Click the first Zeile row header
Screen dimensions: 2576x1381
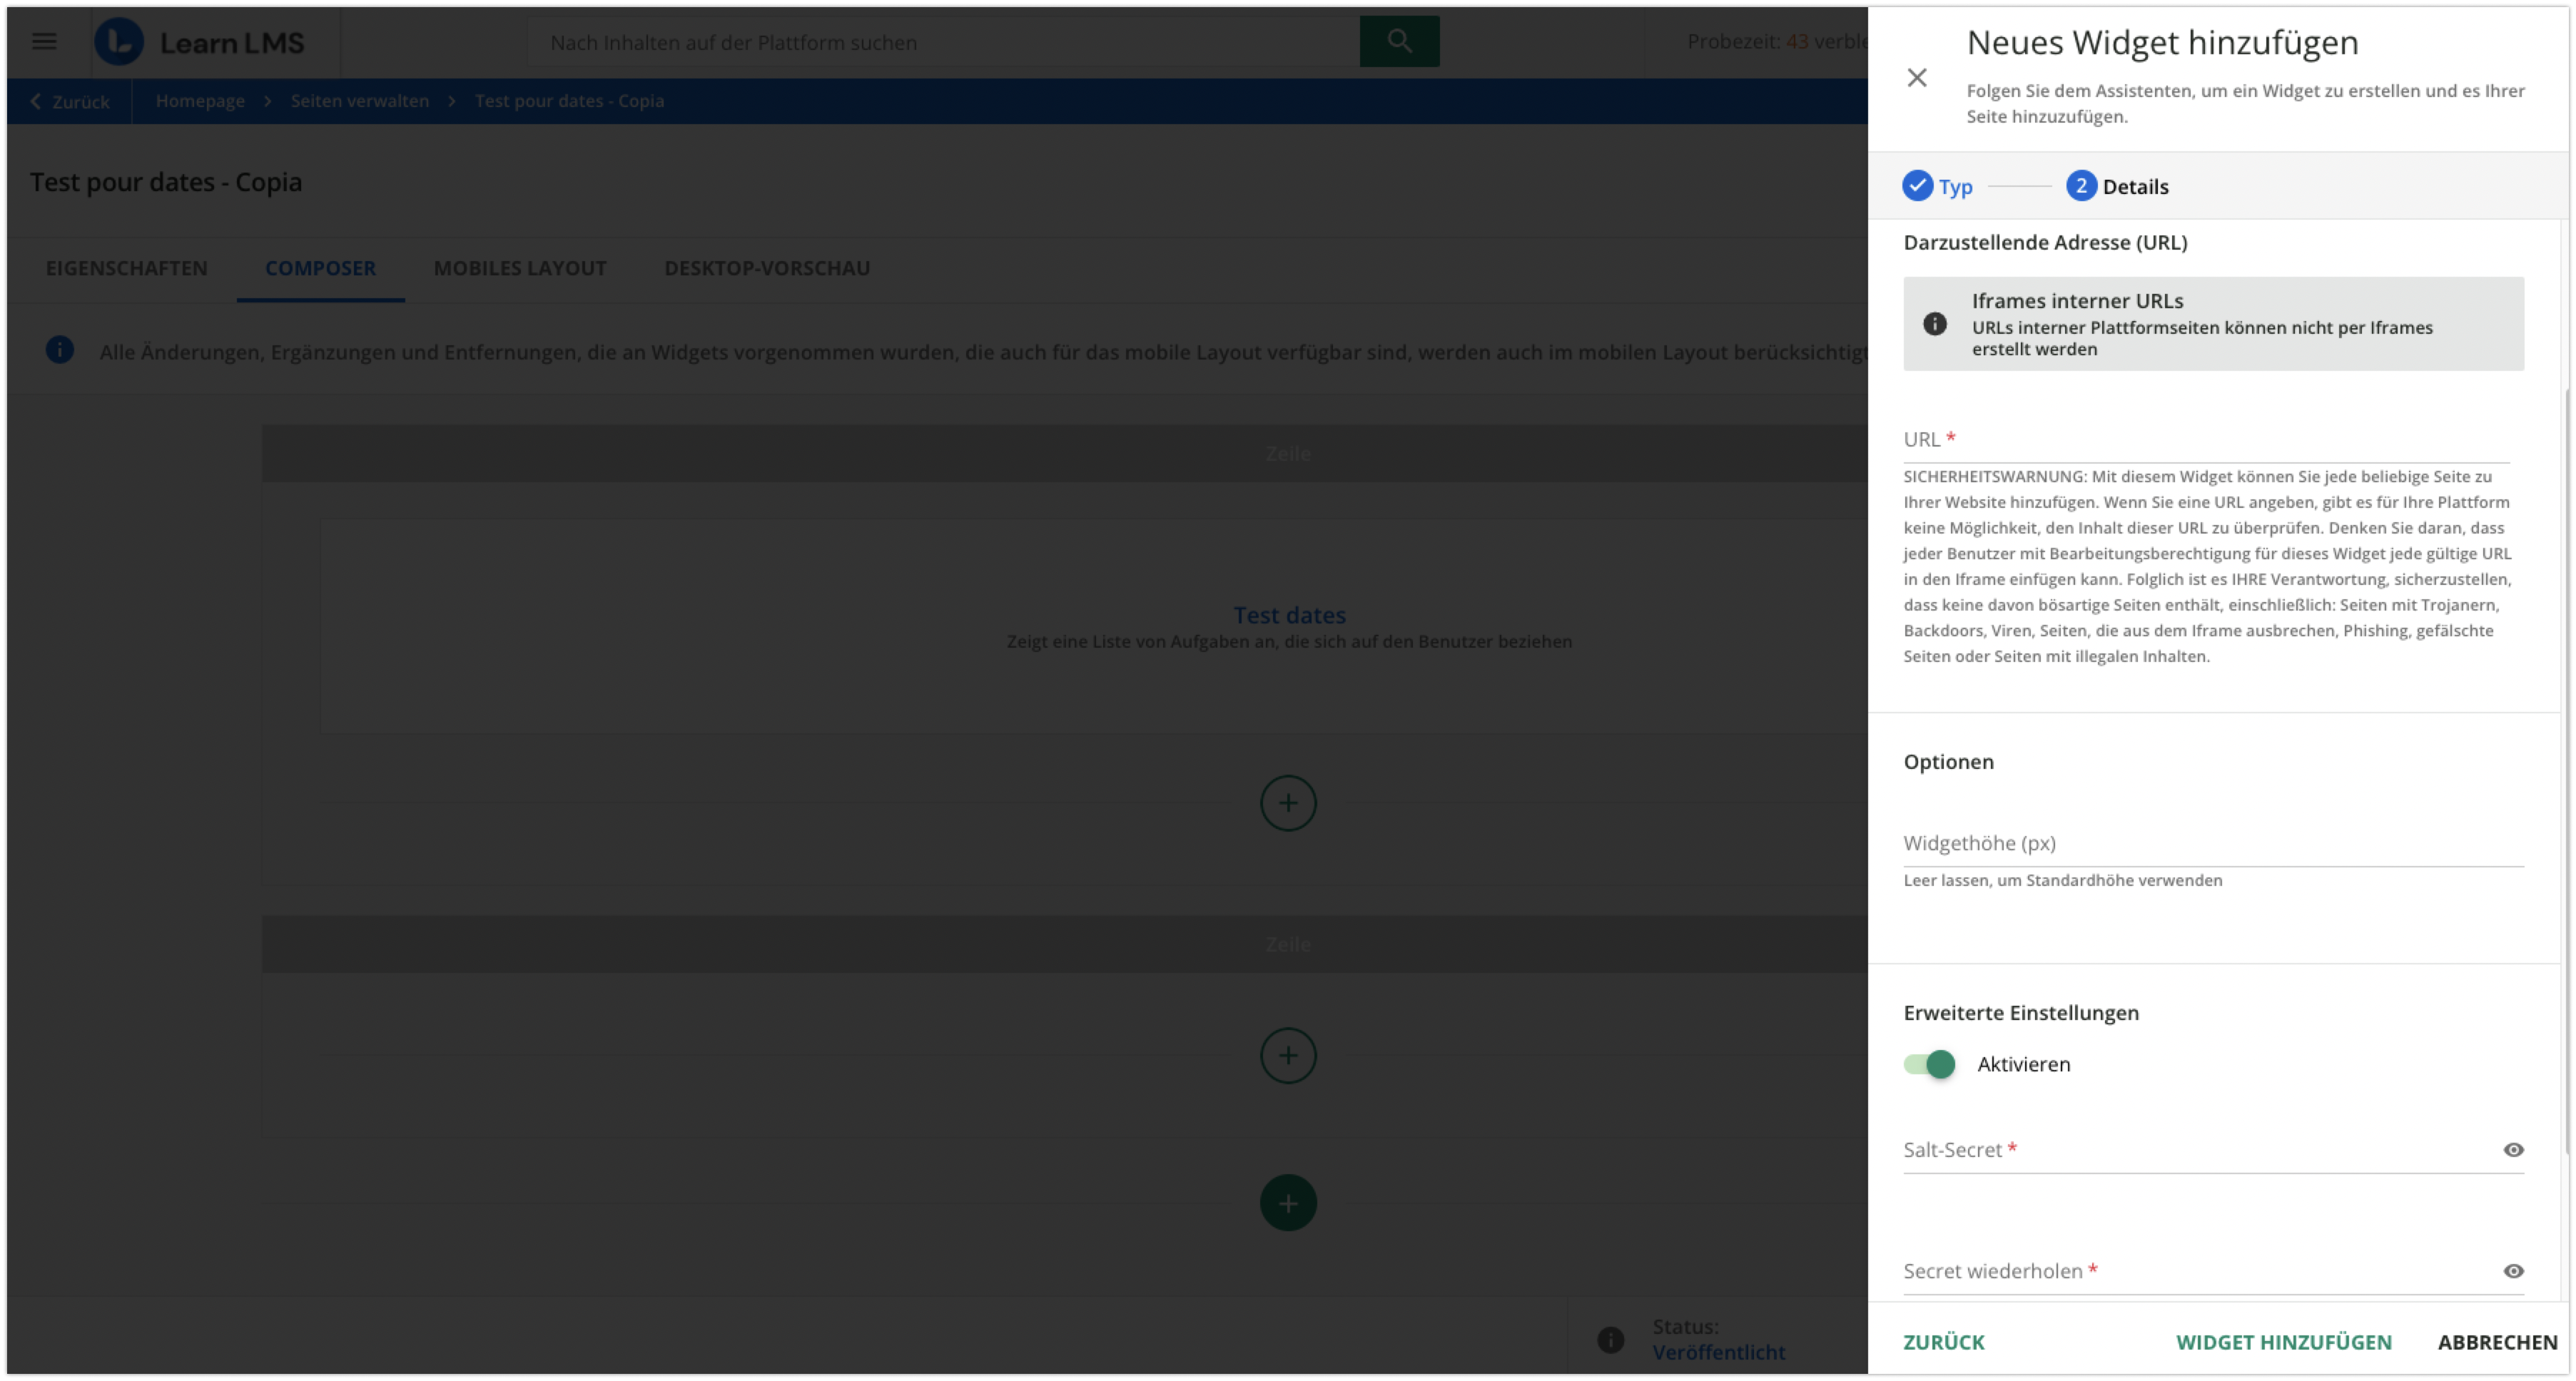pyautogui.click(x=1065, y=453)
